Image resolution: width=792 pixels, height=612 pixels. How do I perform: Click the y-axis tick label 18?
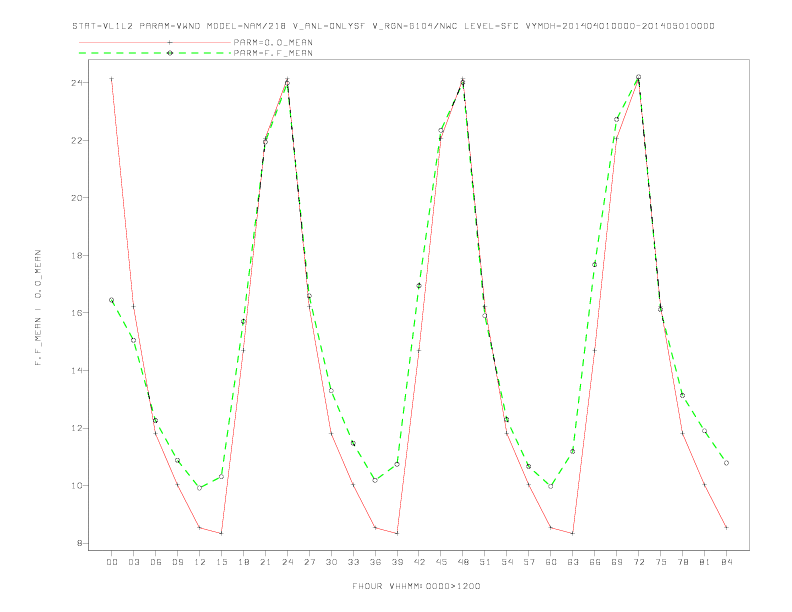(x=76, y=255)
